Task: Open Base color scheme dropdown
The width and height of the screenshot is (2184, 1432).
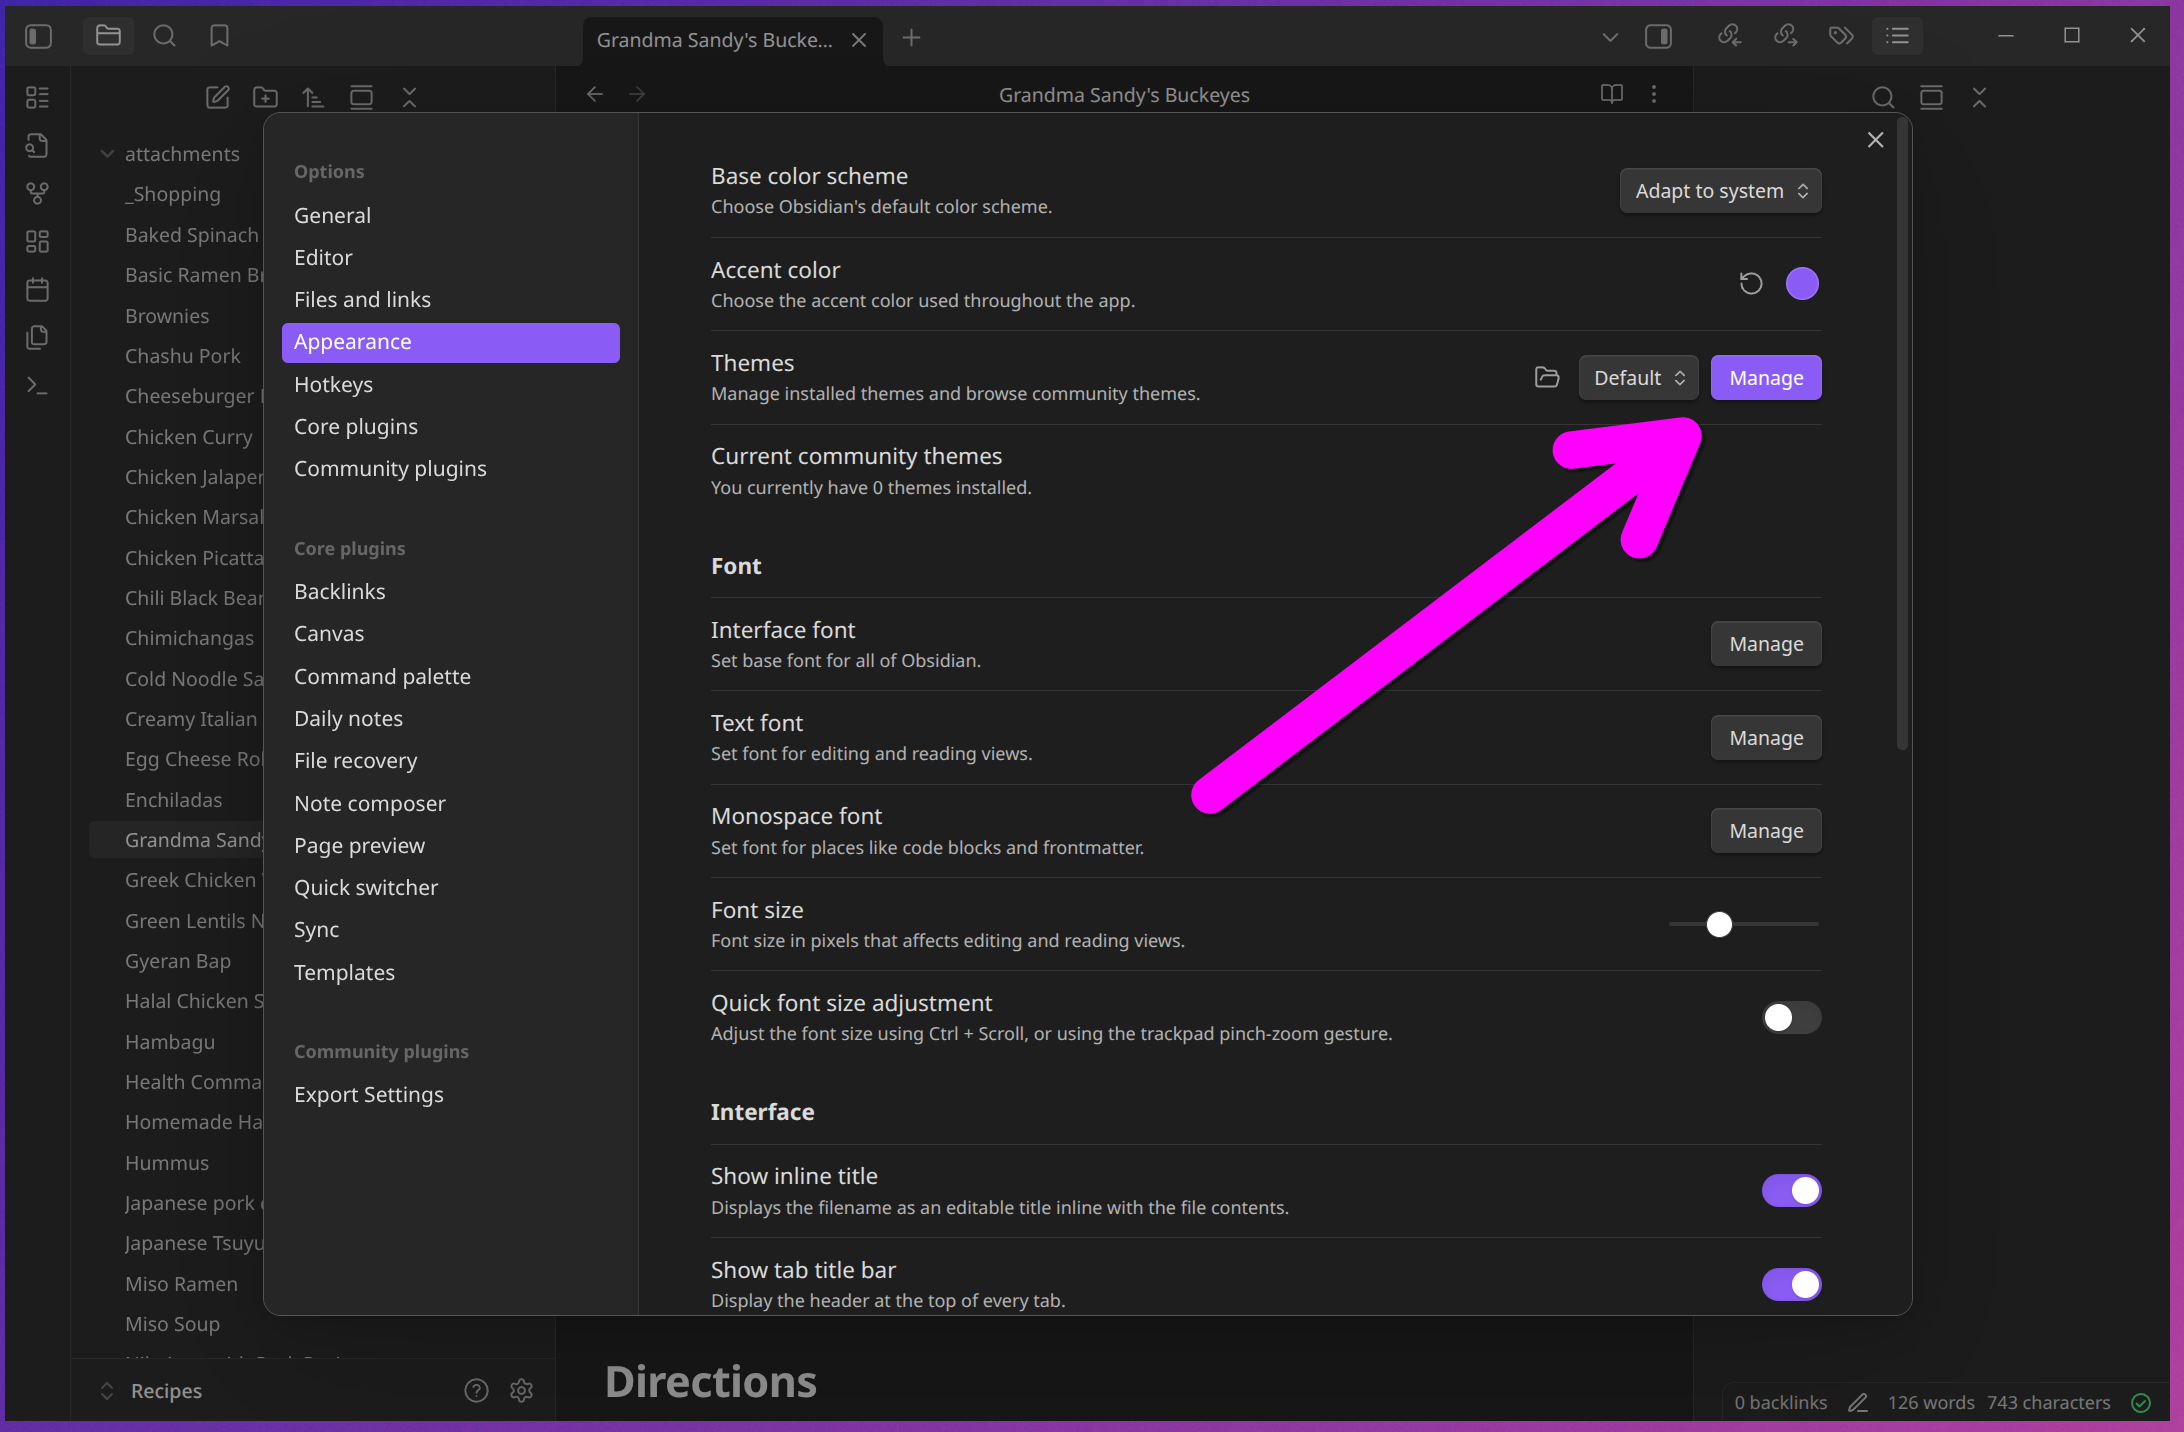Action: 1720,191
